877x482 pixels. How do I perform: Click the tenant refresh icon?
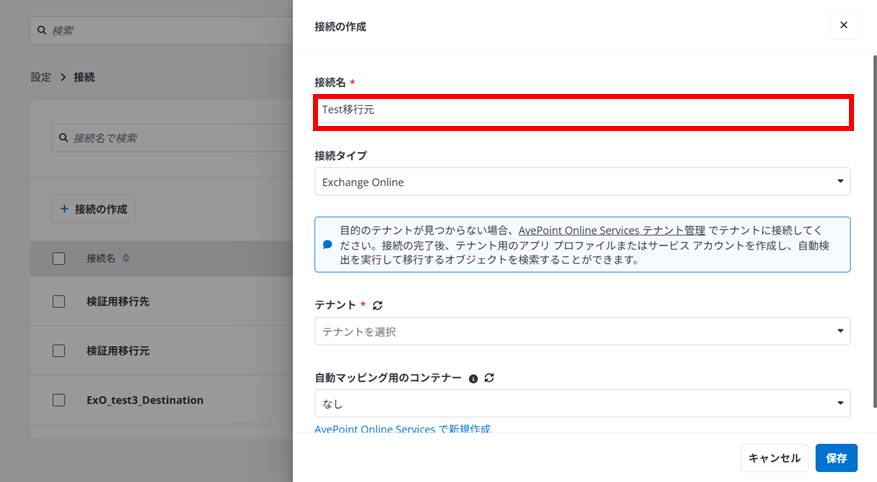point(378,305)
